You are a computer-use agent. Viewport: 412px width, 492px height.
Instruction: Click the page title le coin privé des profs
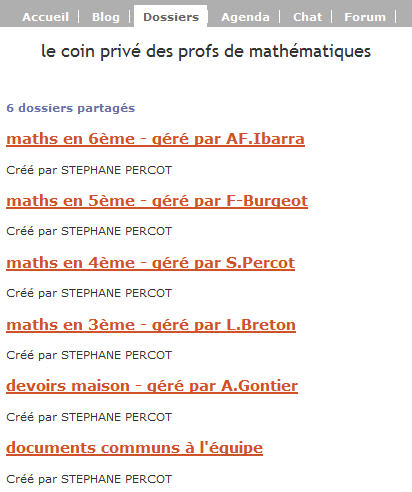(206, 51)
